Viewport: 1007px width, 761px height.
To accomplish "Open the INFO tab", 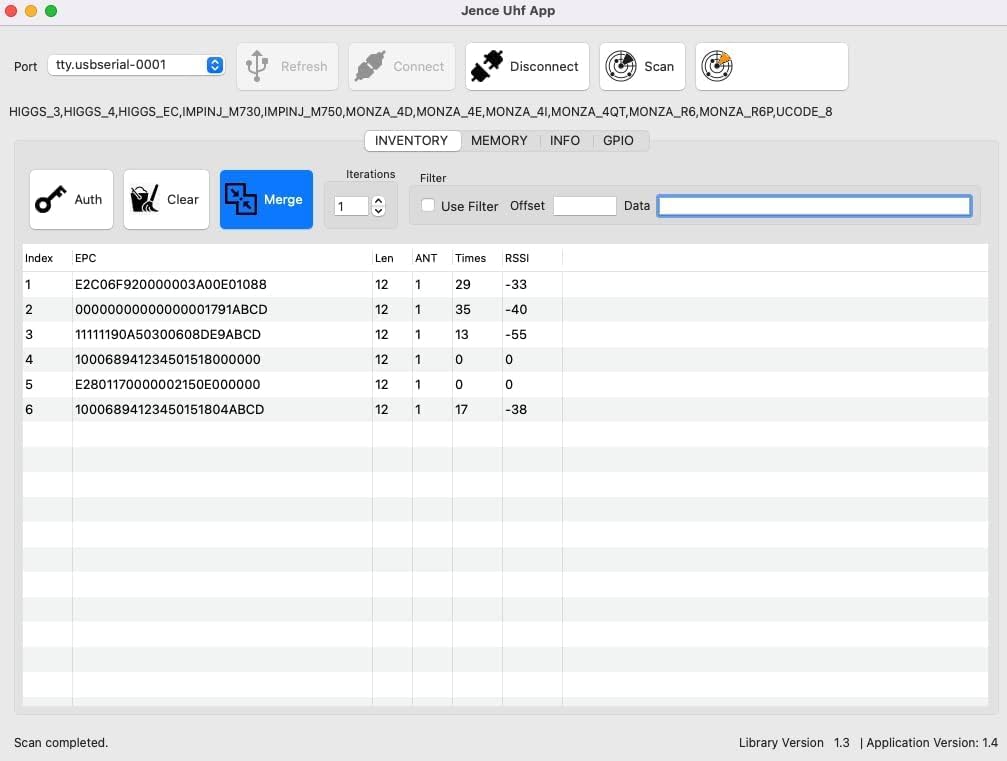I will tap(565, 141).
